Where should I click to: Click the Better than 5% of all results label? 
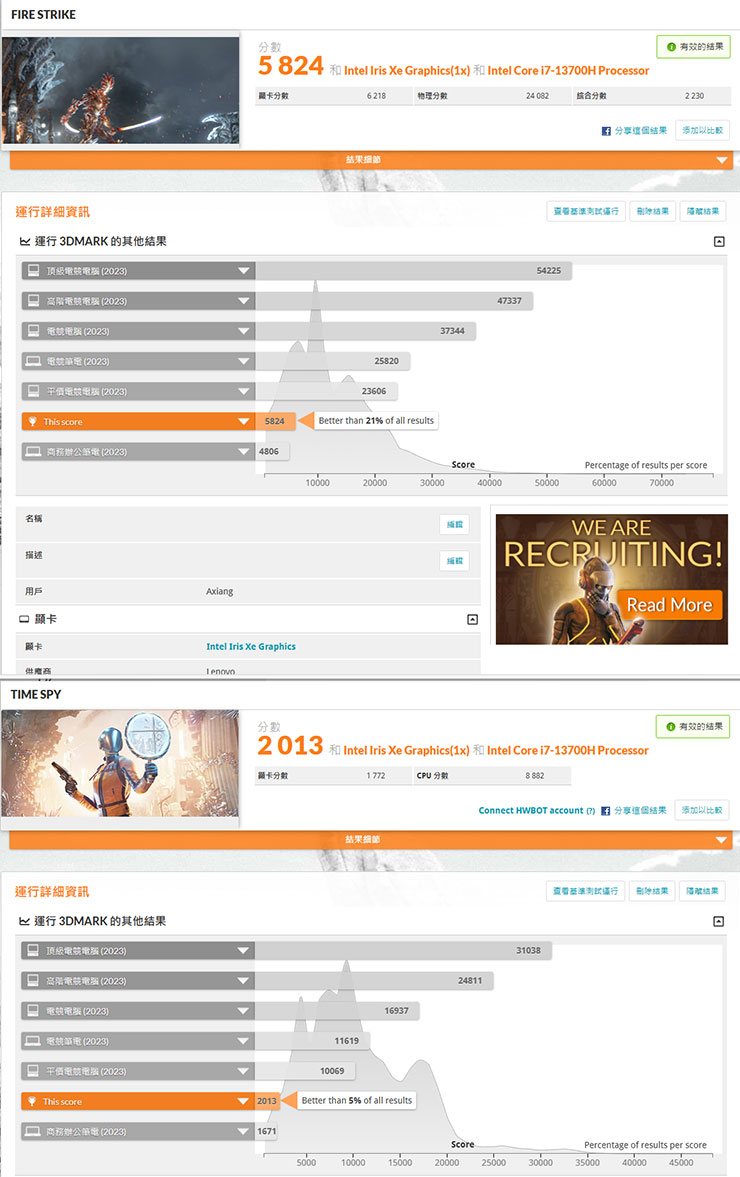pos(356,1101)
